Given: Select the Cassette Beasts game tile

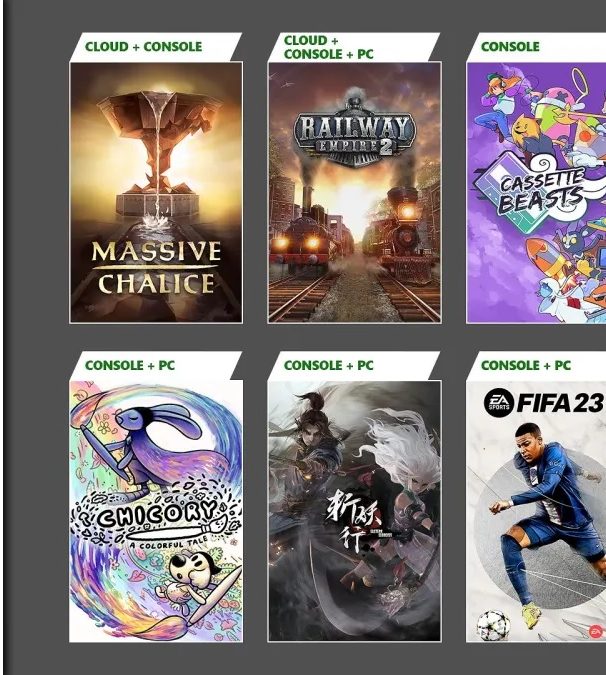Looking at the screenshot, I should click(x=536, y=192).
